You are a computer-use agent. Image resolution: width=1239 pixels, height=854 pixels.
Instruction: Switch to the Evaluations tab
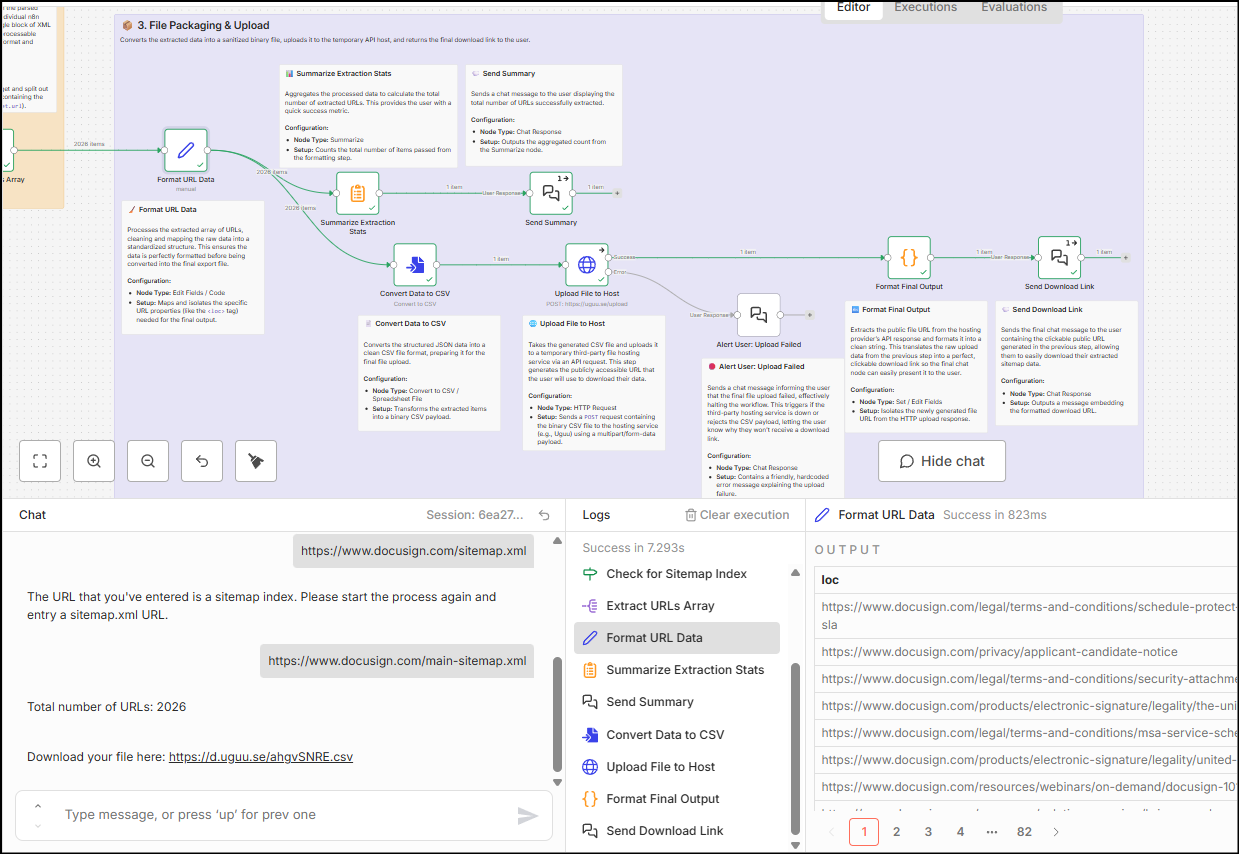pos(1014,8)
